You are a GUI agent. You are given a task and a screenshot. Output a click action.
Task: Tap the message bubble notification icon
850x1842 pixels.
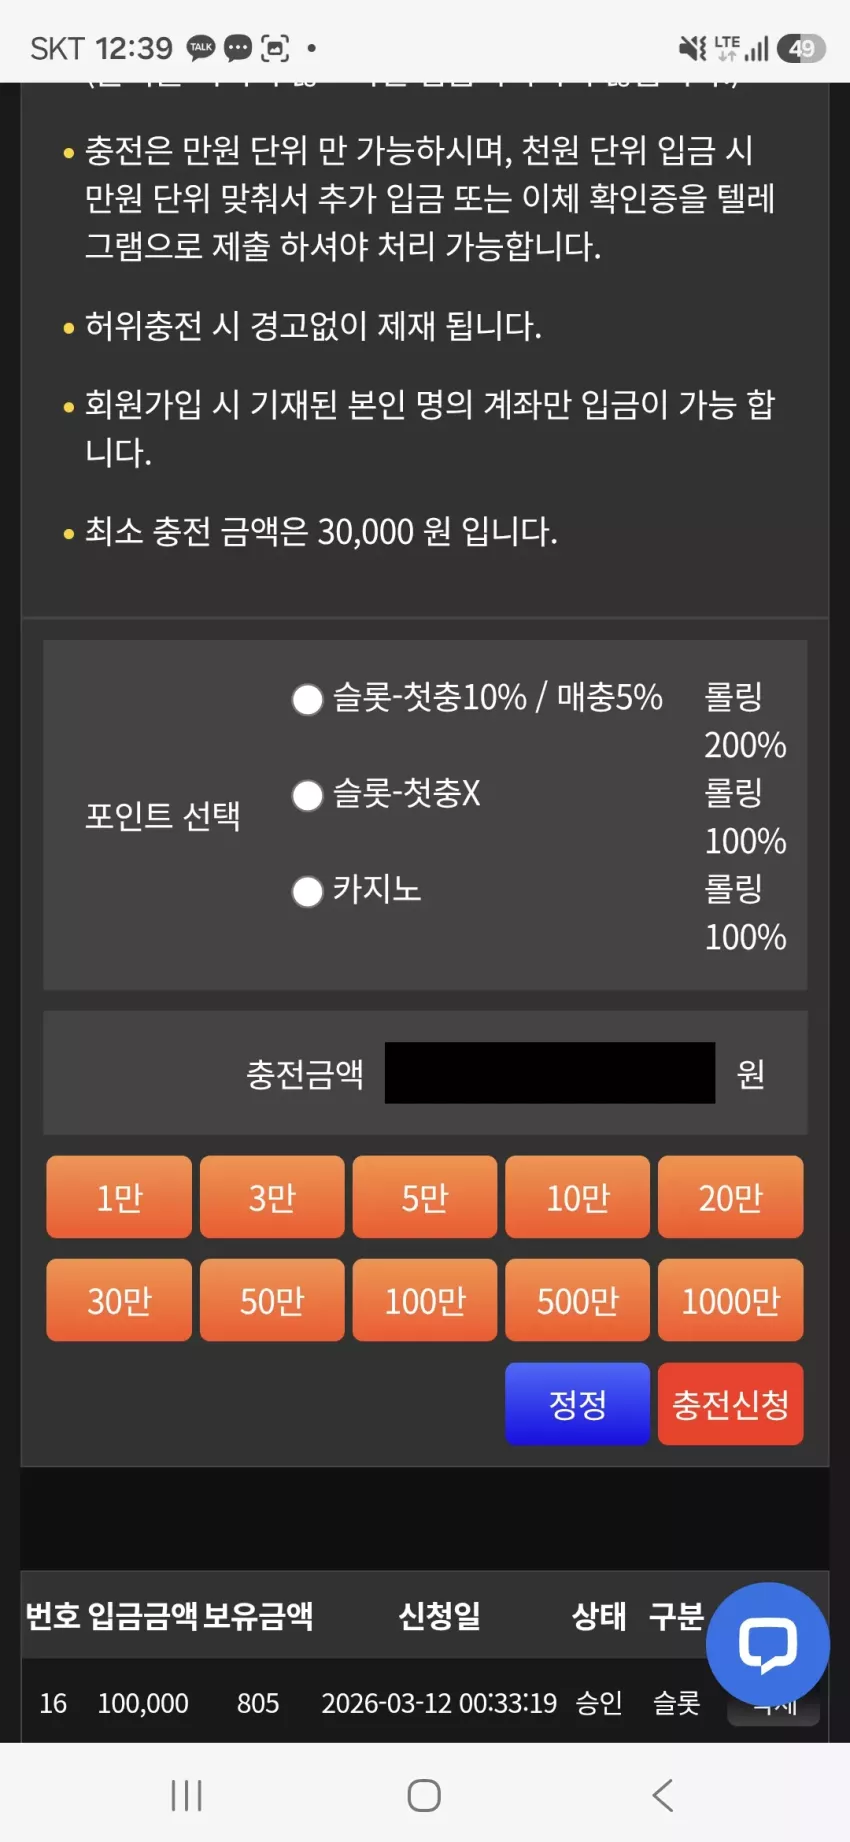tap(238, 47)
